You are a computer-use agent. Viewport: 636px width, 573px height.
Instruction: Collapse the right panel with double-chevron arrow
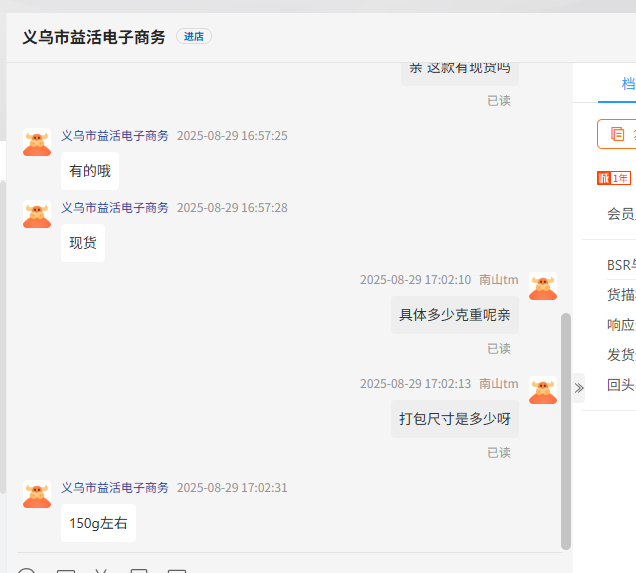[x=578, y=388]
